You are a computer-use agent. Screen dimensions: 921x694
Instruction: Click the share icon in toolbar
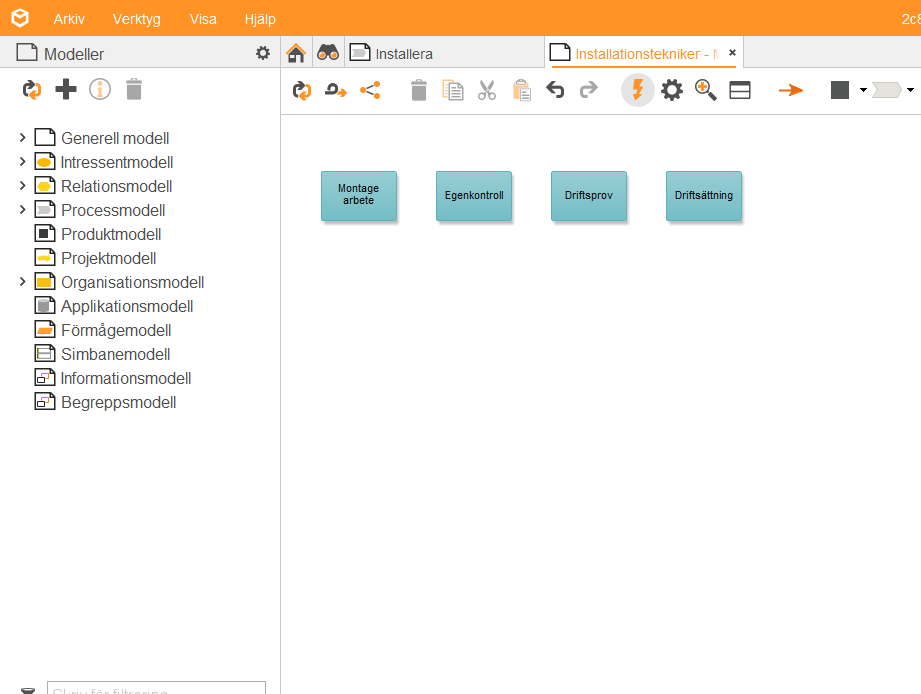[370, 91]
